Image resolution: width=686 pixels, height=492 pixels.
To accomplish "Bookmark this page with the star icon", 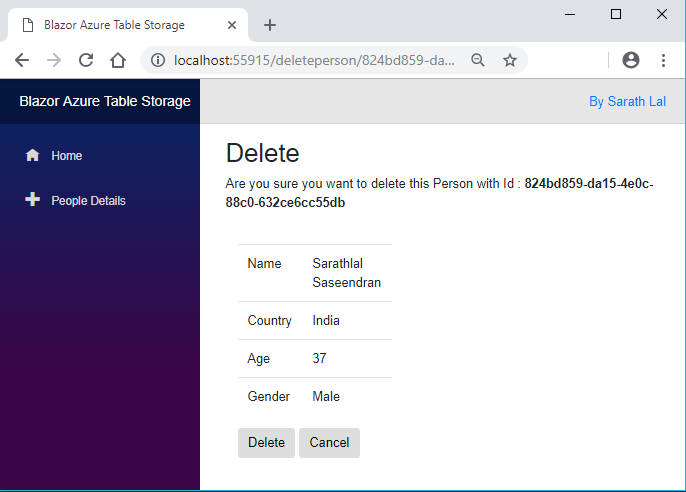I will coord(510,60).
